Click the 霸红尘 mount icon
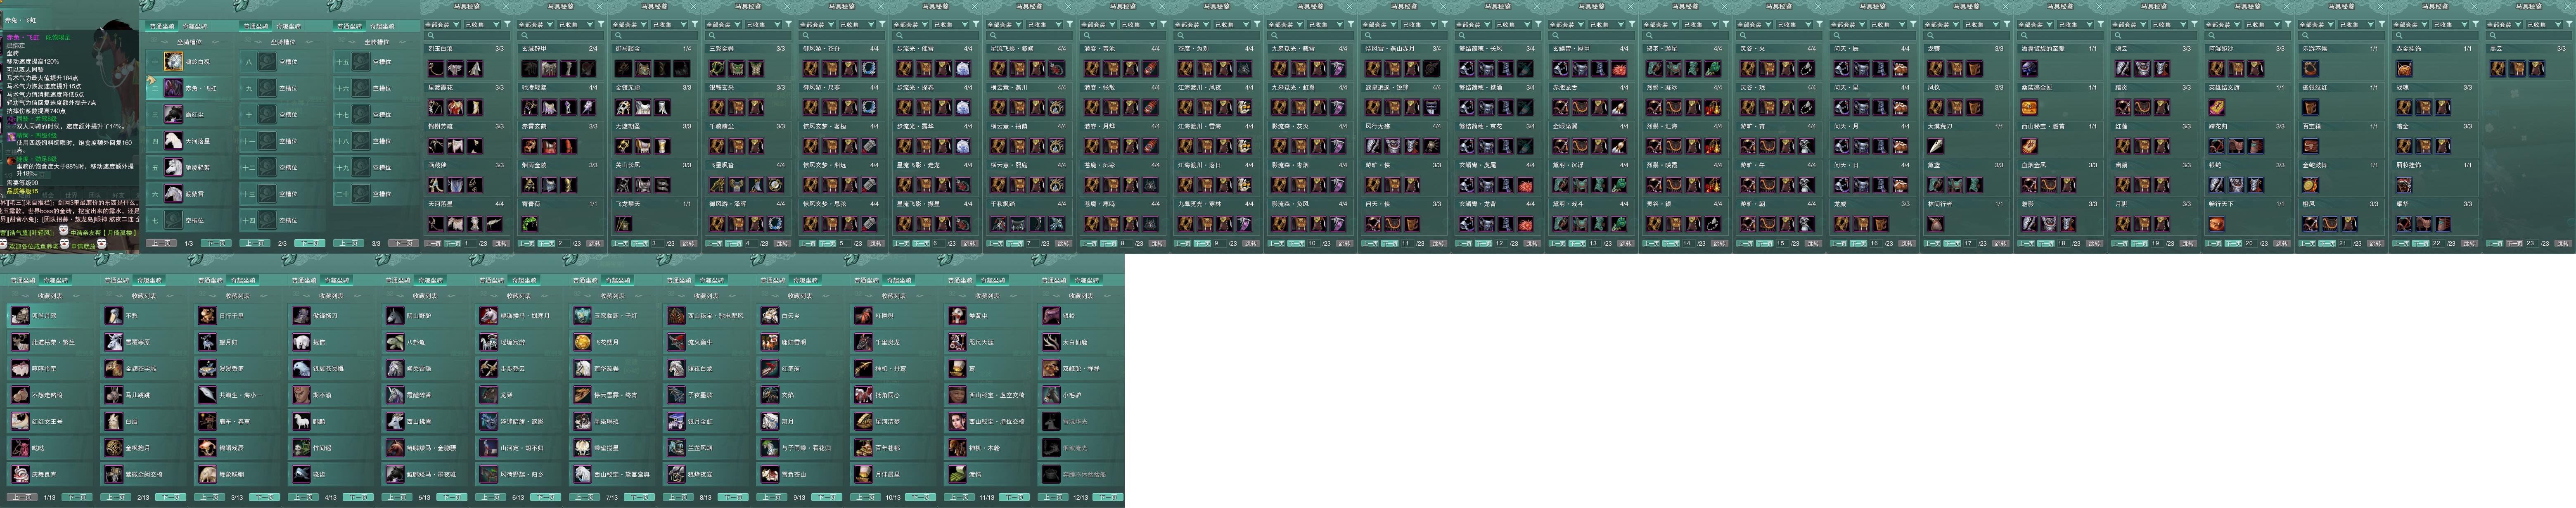Image resolution: width=2576 pixels, height=508 pixels. (x=174, y=115)
